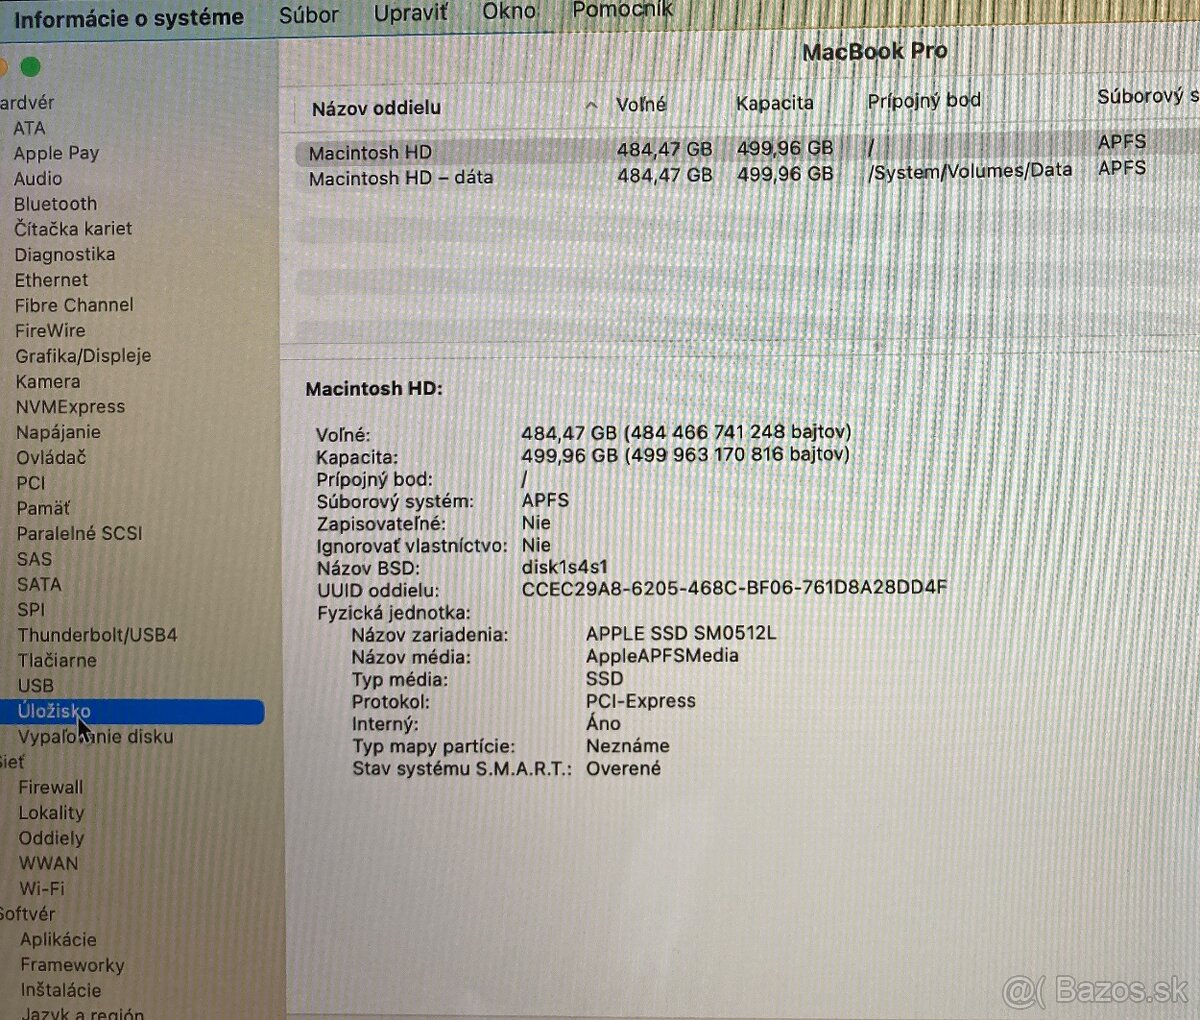Select Ethernet in the sidebar

tap(51, 280)
